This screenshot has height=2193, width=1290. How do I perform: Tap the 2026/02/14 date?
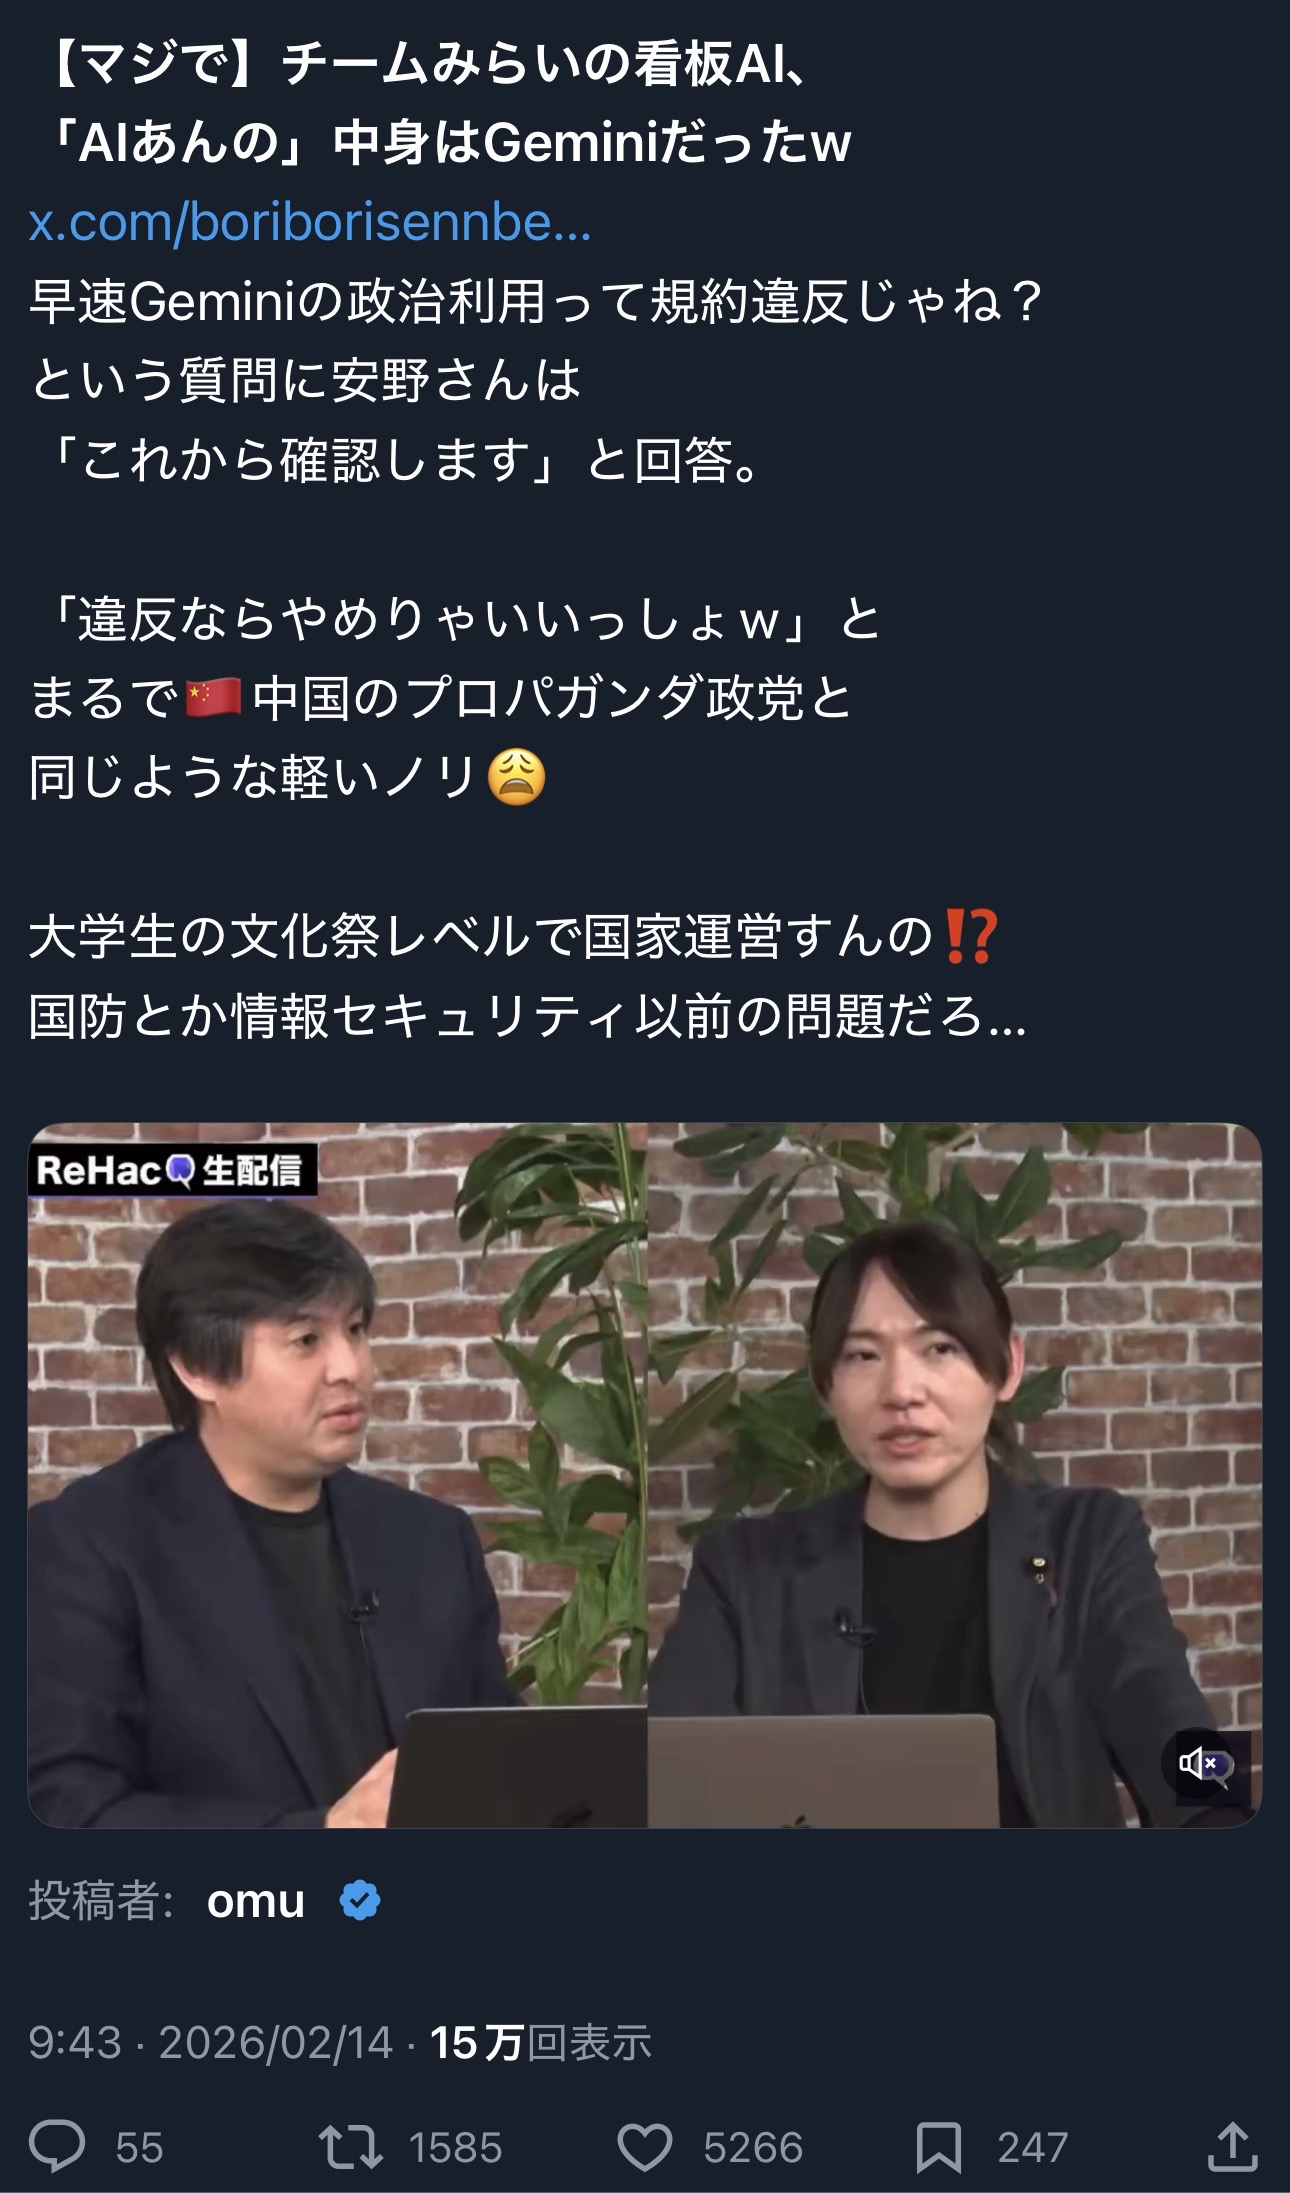point(276,2042)
